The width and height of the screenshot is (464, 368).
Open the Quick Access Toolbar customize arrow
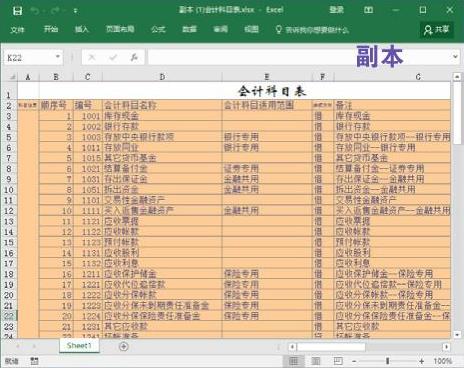[x=76, y=11]
